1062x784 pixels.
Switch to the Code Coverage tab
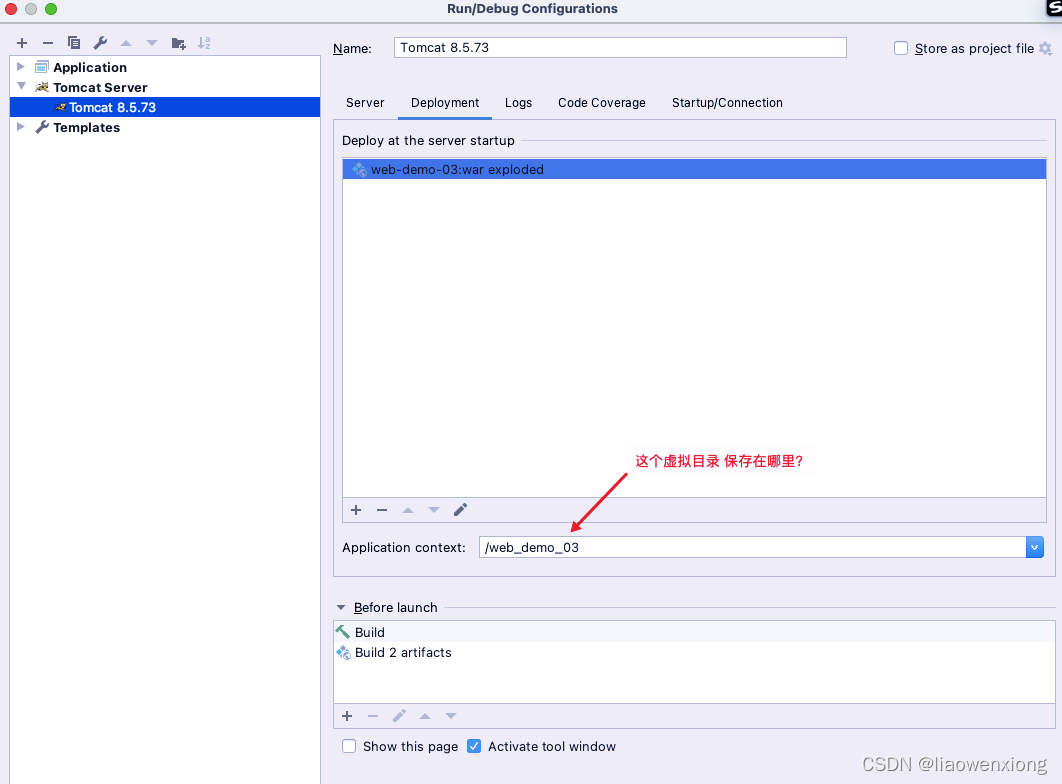pyautogui.click(x=601, y=103)
